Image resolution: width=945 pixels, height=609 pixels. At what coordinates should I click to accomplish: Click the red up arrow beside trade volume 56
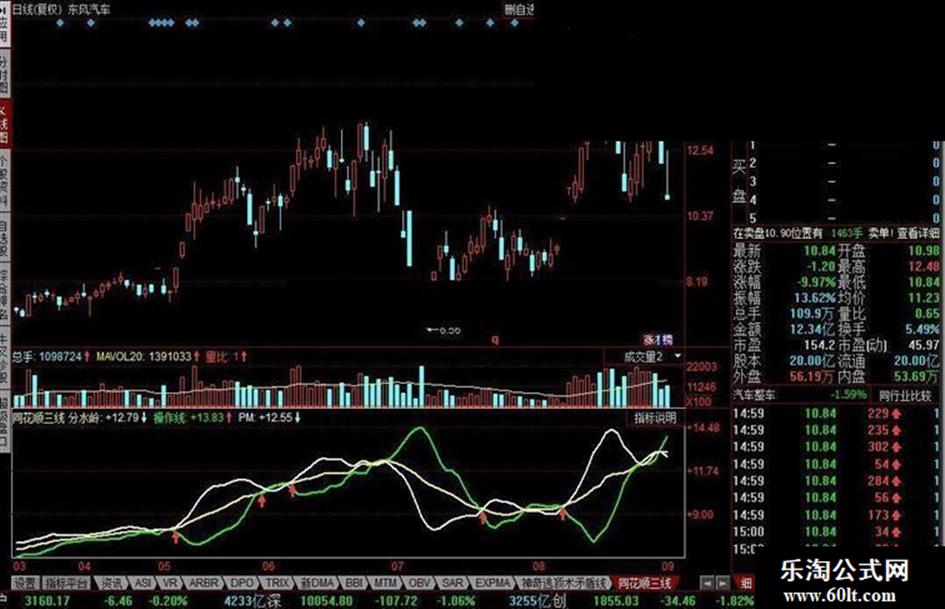point(896,498)
